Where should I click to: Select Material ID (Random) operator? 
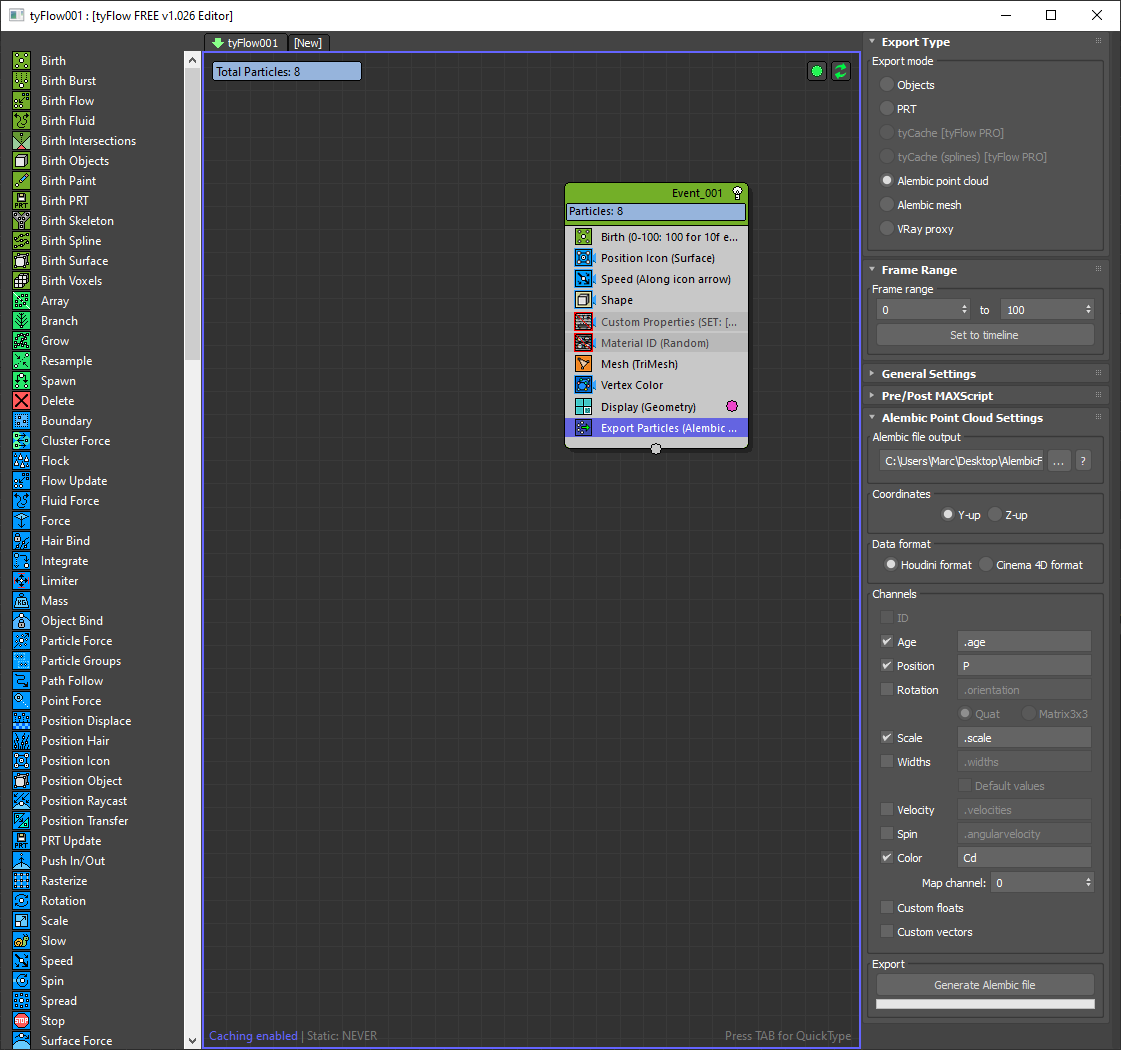click(656, 343)
